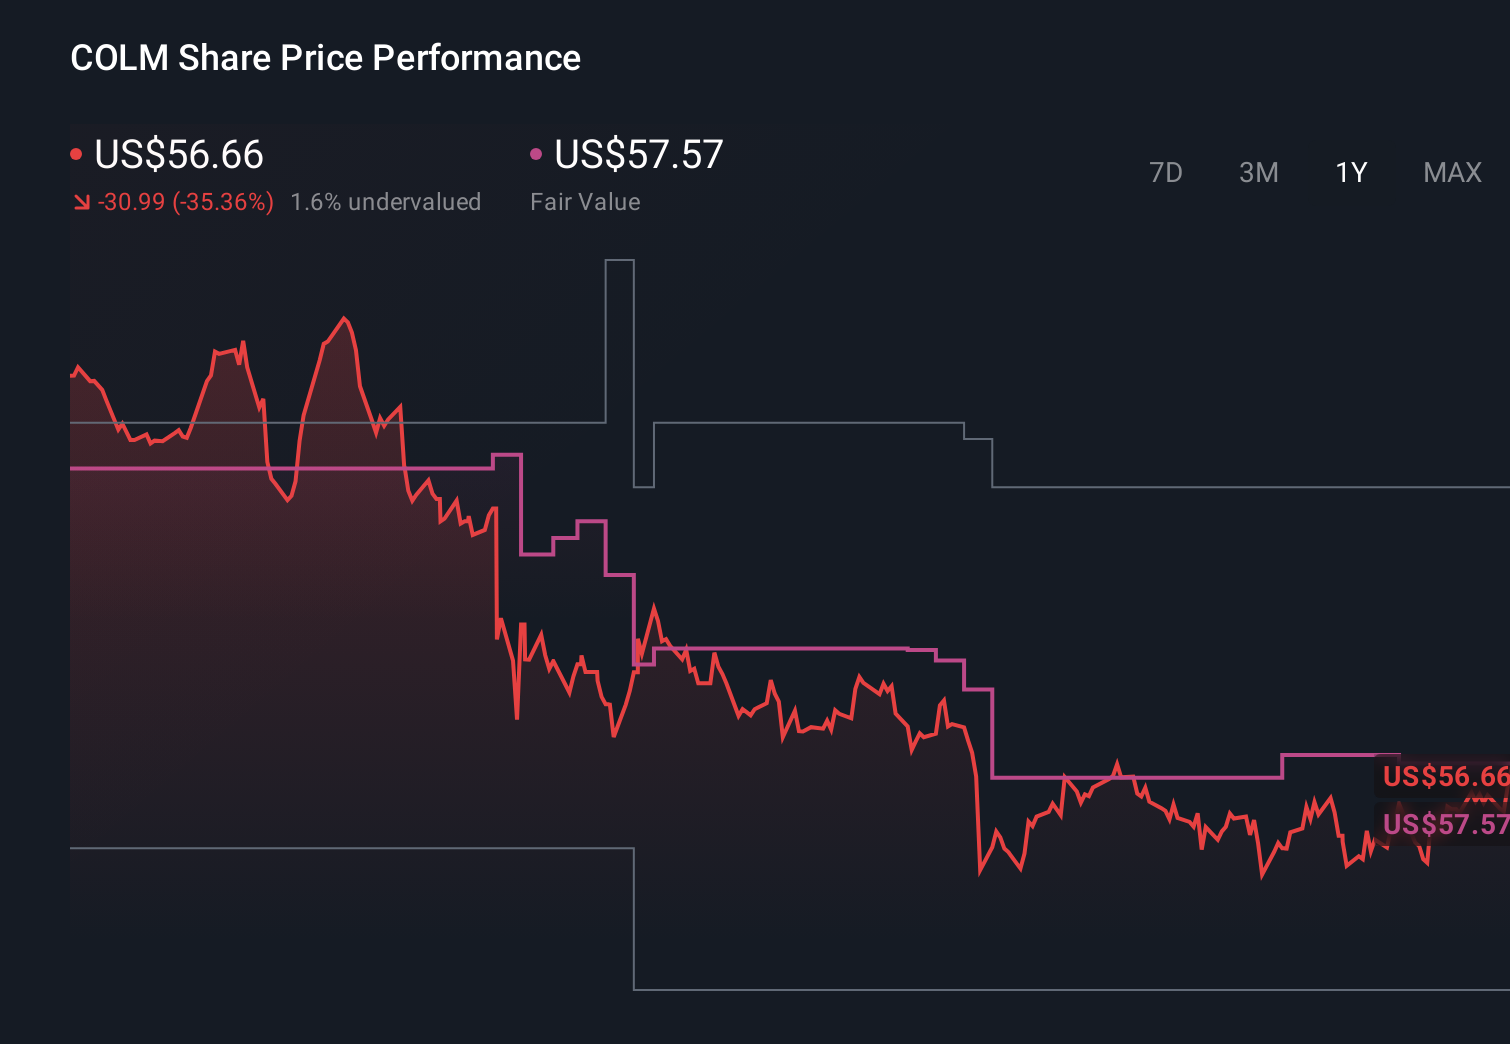Select the 3M time range view
1510x1044 pixels.
point(1258,172)
